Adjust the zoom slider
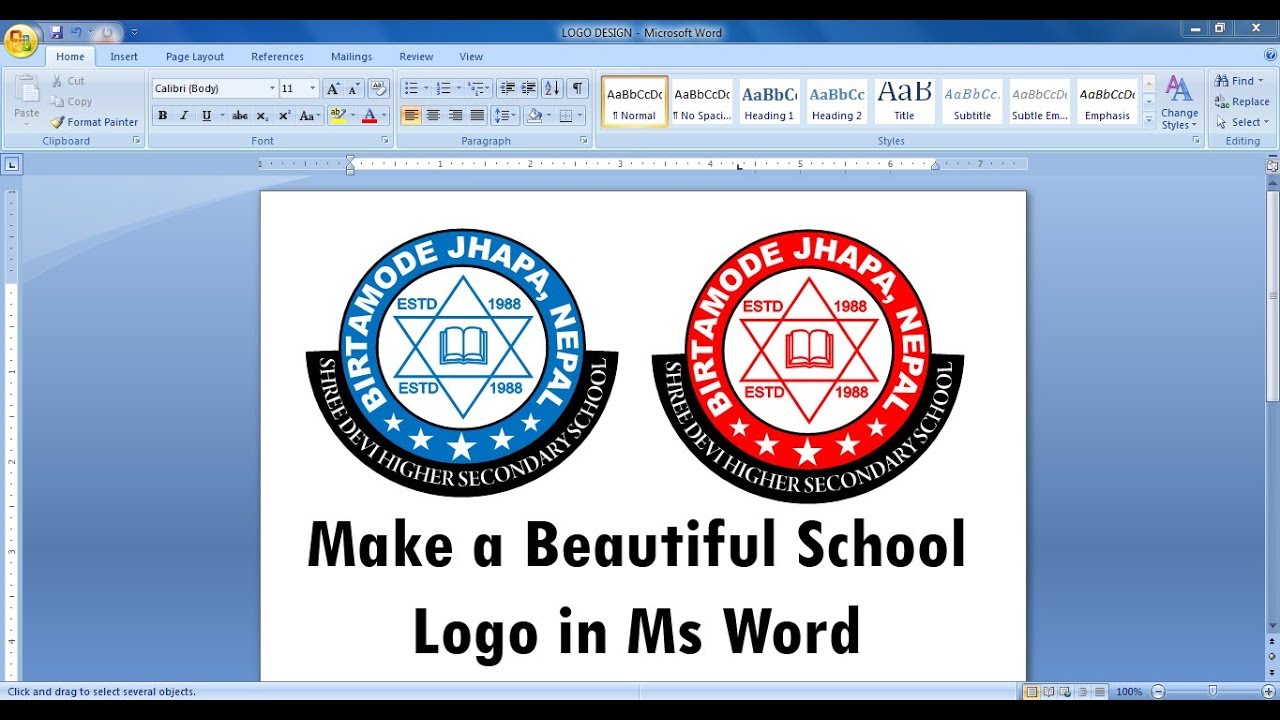Image resolution: width=1280 pixels, height=720 pixels. click(x=1213, y=691)
